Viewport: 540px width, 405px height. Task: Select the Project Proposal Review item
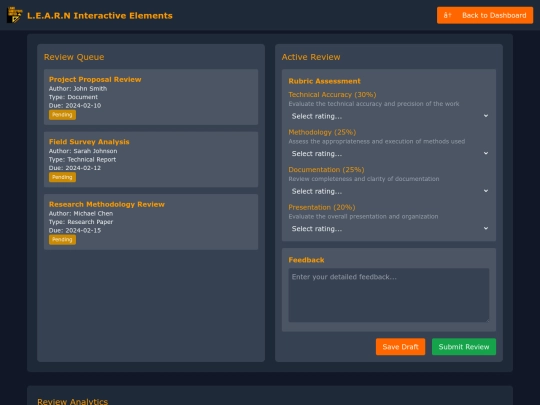(x=151, y=97)
